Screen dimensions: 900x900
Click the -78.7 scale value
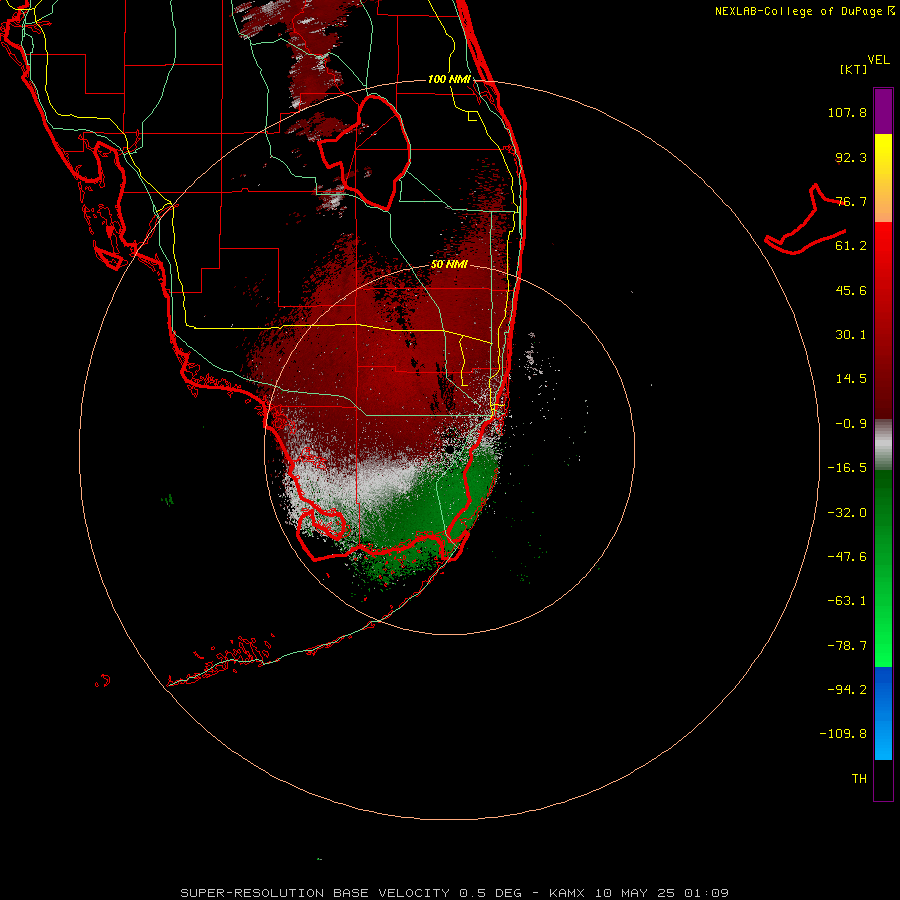[847, 646]
